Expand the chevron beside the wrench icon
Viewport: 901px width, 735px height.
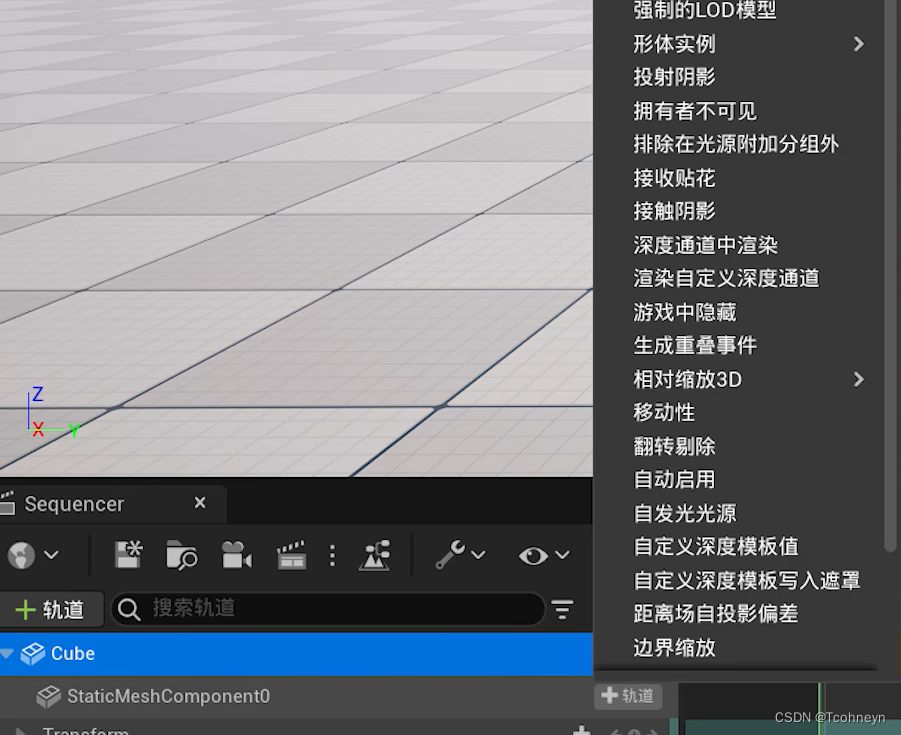tap(479, 555)
